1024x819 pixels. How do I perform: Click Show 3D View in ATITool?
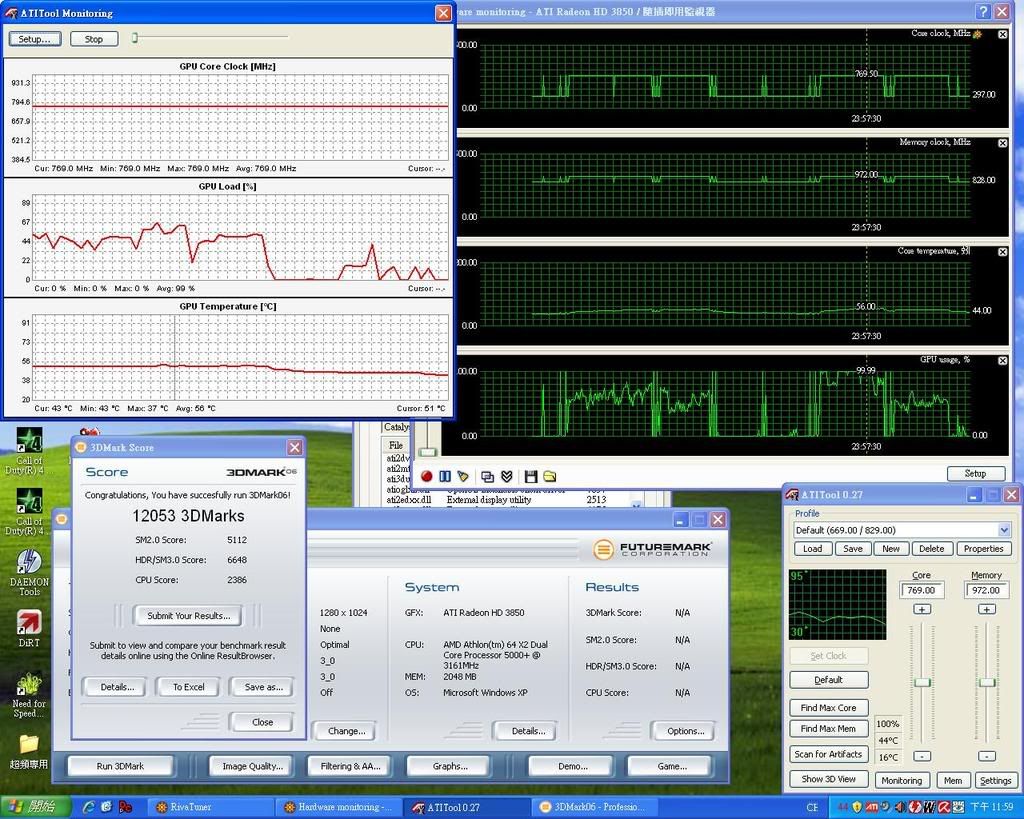pos(828,779)
